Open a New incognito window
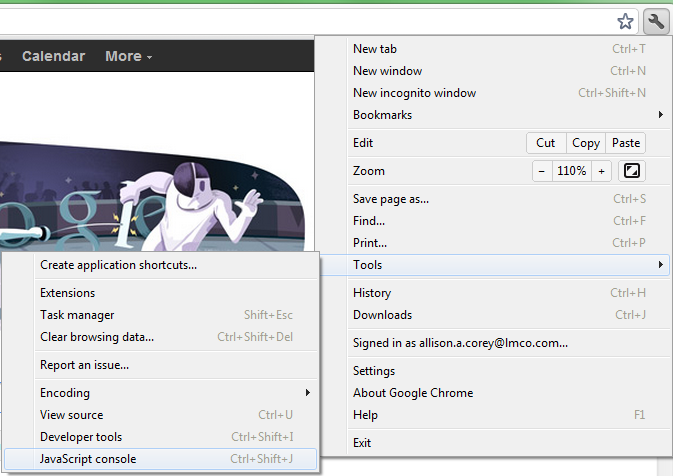Viewport: 673px width, 476px height. 508,93
